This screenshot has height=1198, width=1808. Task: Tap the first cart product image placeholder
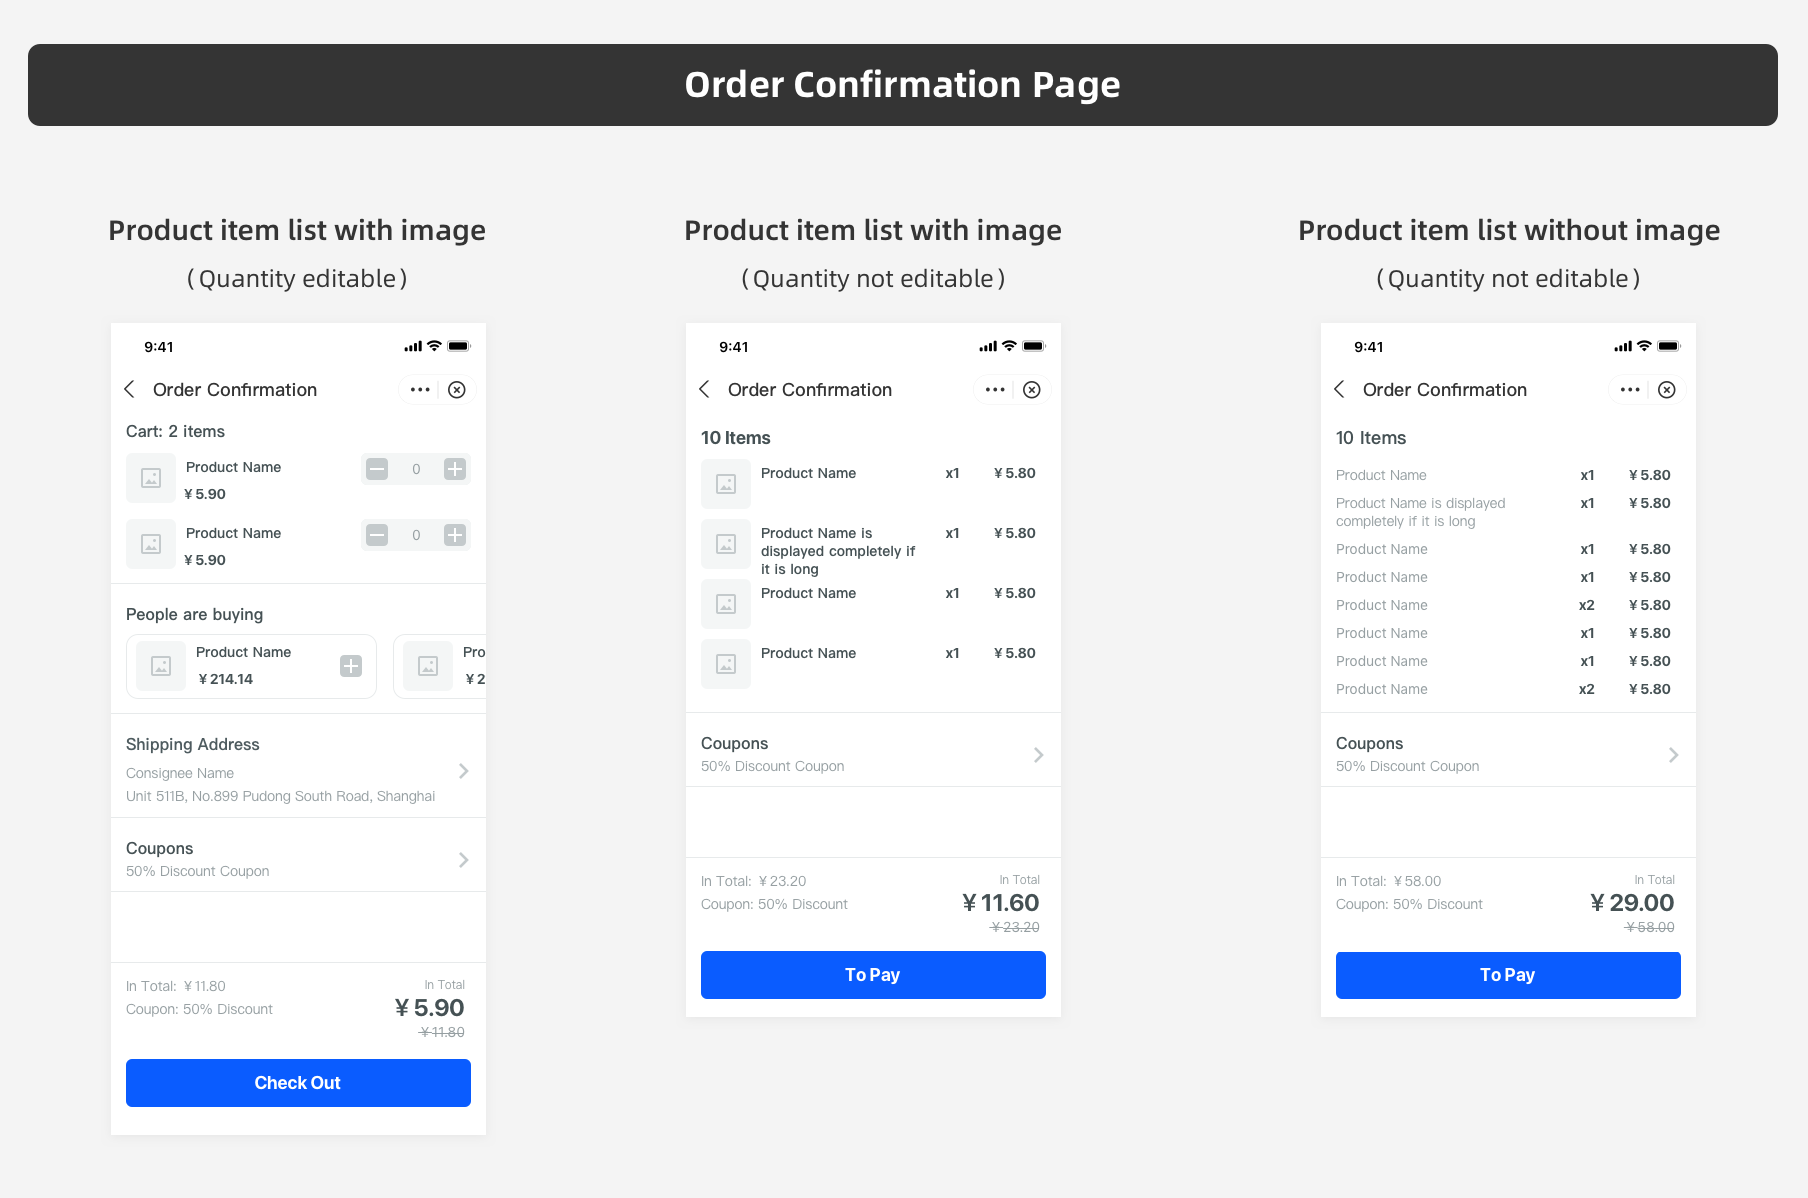tap(151, 478)
